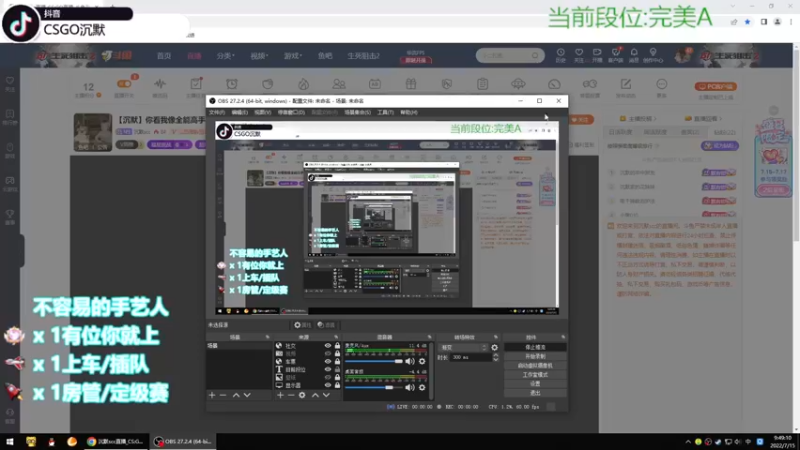Image resolution: width=800 pixels, height=450 pixels.
Task: Open the scene transition type dropdown
Action: click(463, 347)
